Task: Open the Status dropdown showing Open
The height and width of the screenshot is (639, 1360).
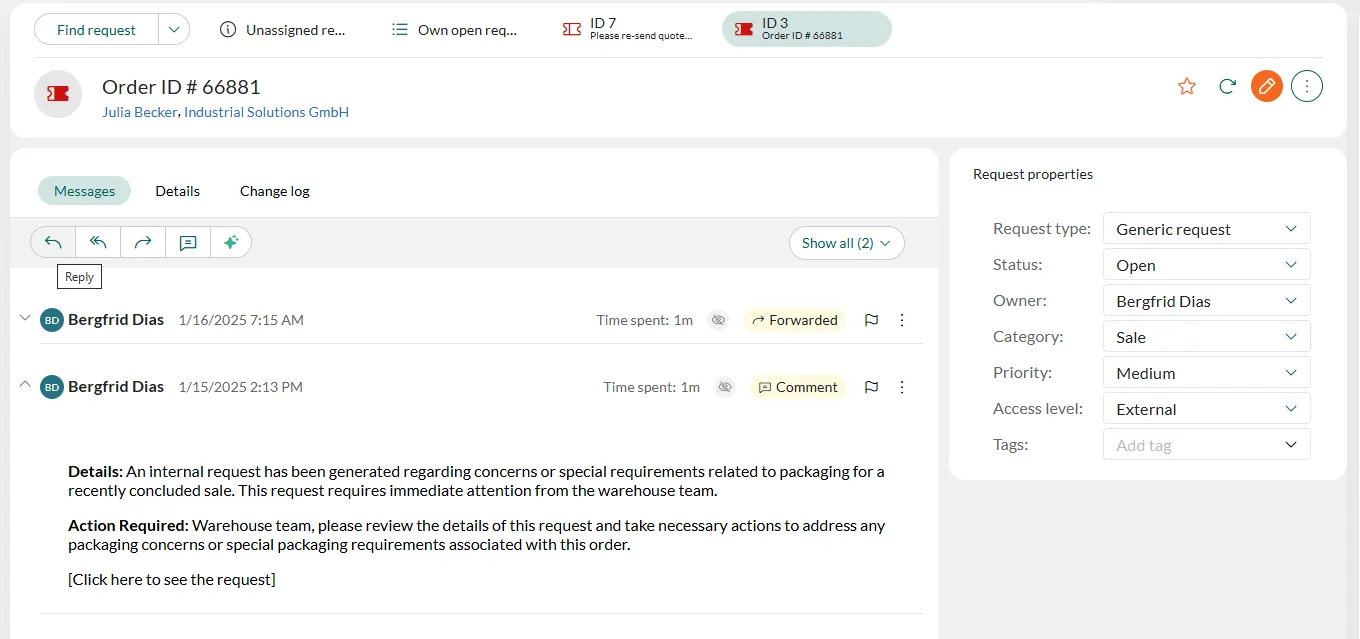Action: (1206, 265)
